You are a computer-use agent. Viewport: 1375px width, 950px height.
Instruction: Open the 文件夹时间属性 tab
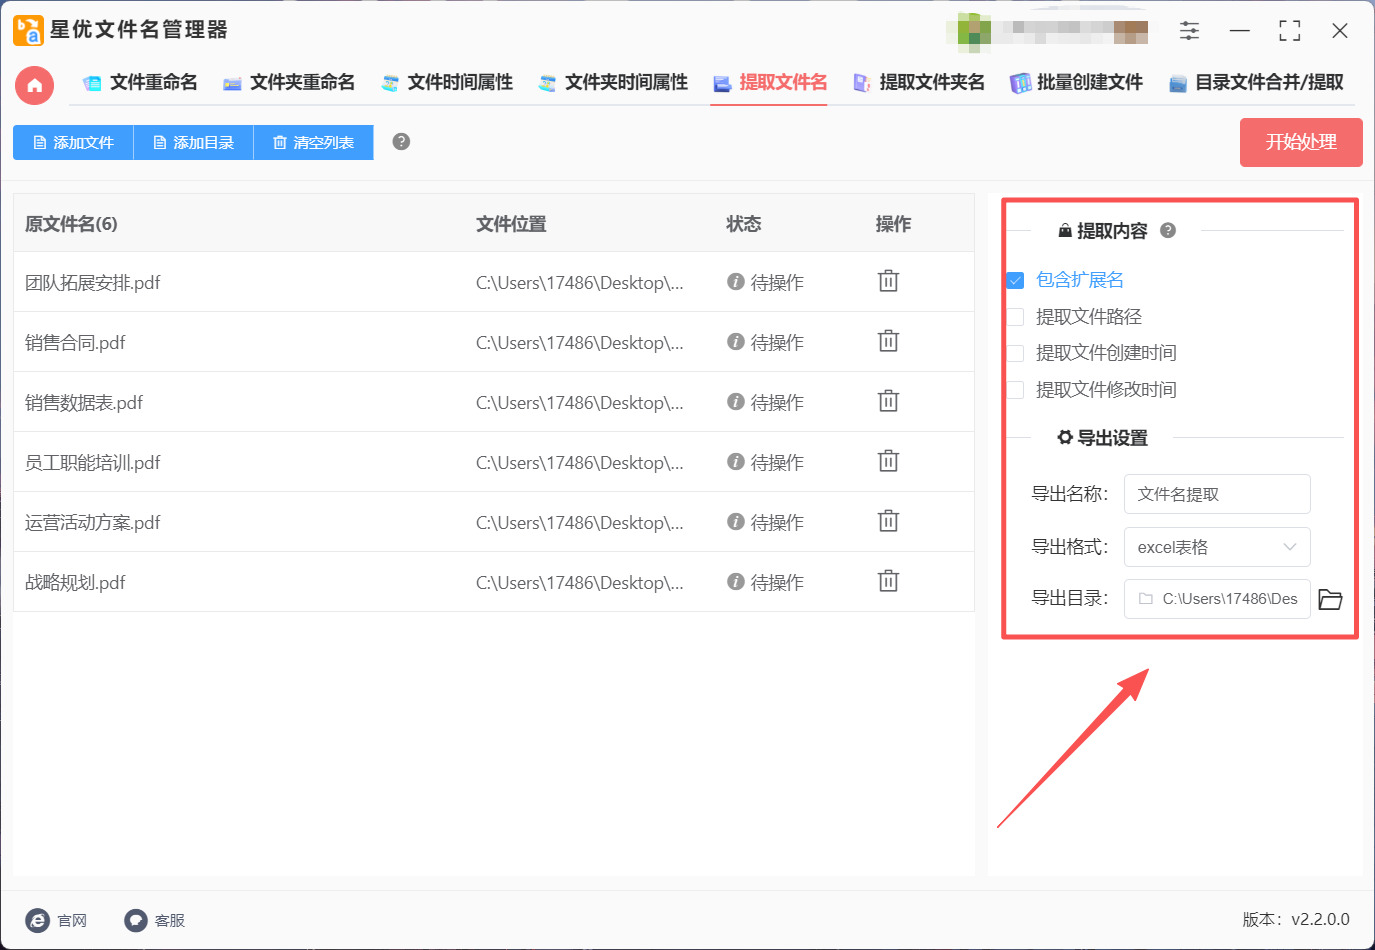coord(613,83)
